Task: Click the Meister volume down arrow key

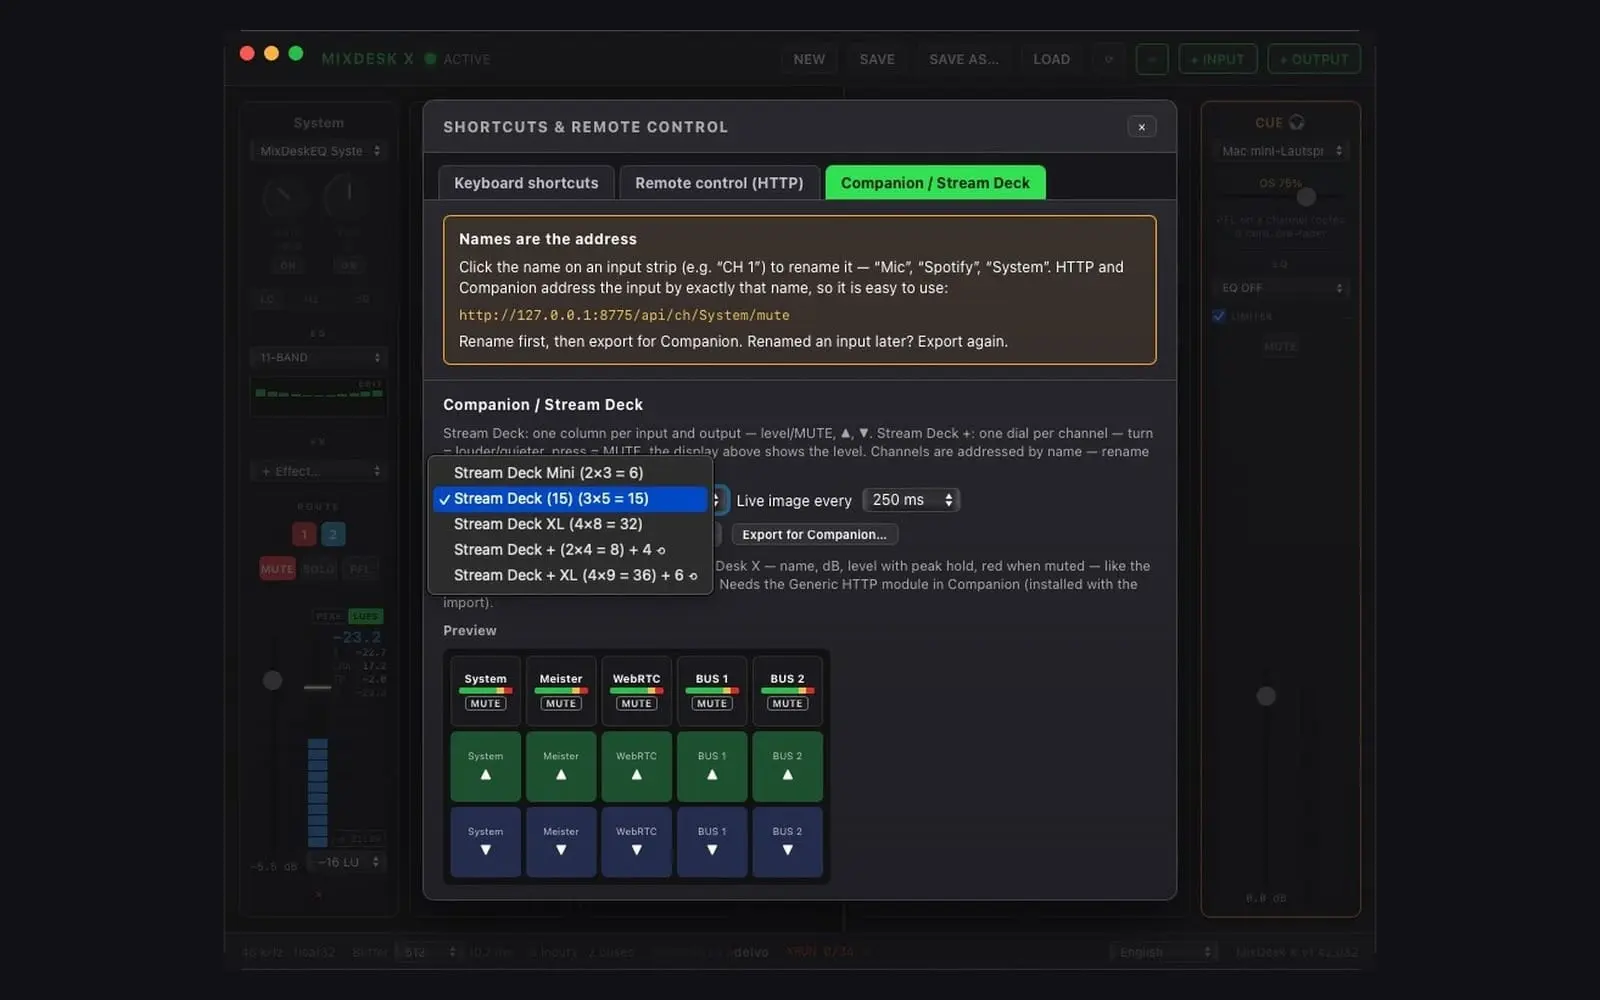Action: pos(561,842)
